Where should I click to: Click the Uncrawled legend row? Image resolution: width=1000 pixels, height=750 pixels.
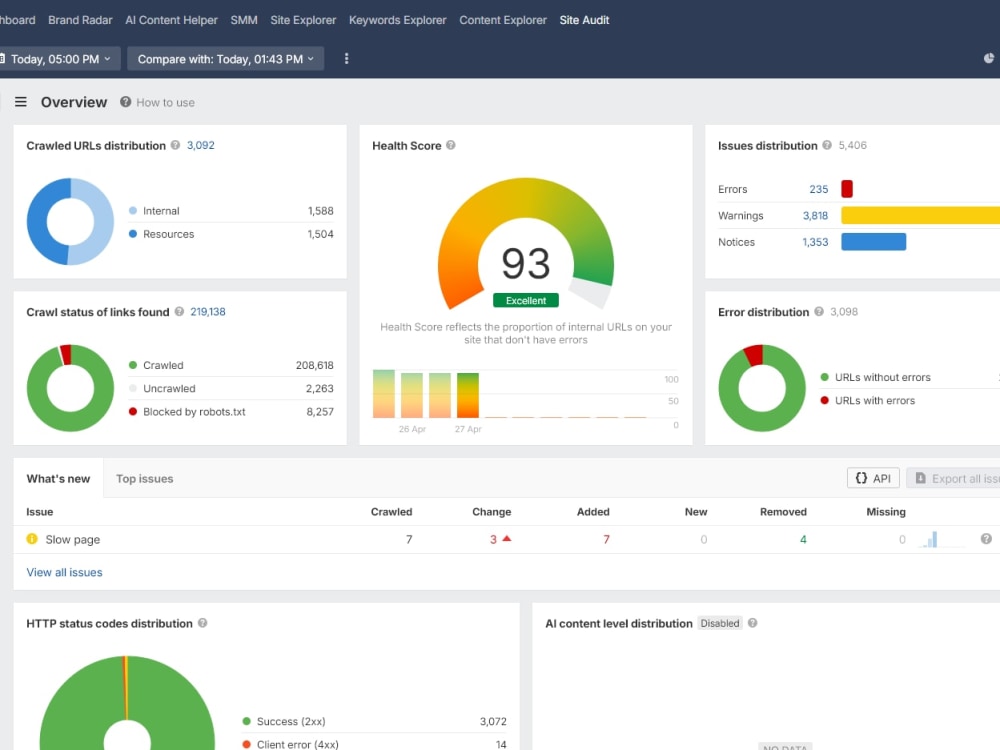pyautogui.click(x=231, y=388)
